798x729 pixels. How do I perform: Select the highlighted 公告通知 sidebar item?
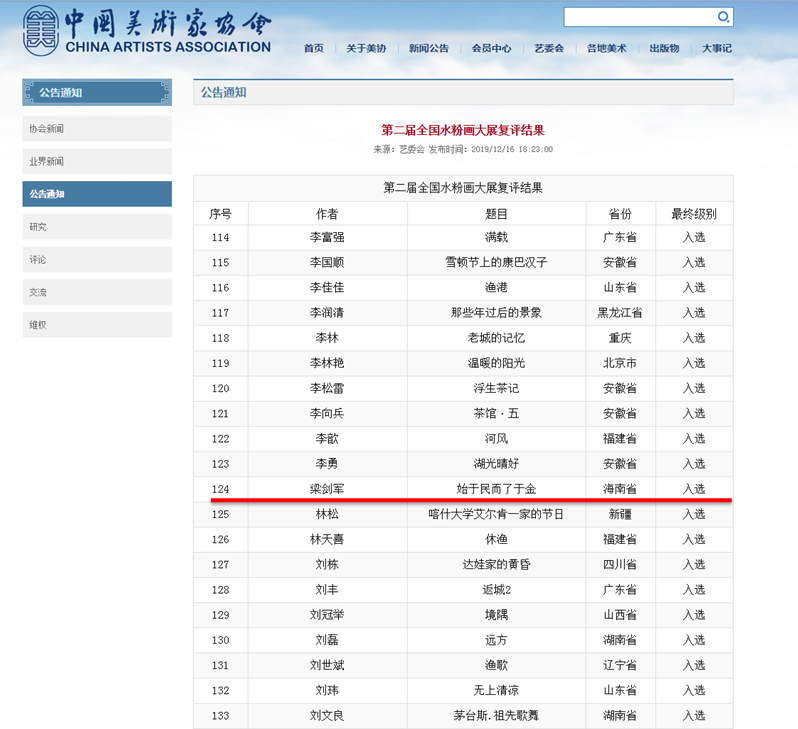tap(97, 194)
